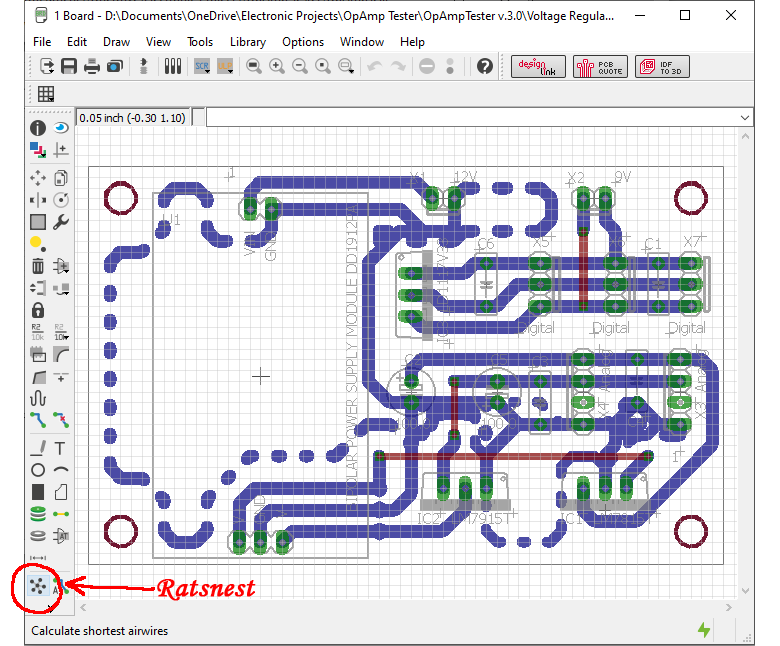Click the Redraw zoom icon
Image resolution: width=780 pixels, height=646 pixels.
[323, 66]
